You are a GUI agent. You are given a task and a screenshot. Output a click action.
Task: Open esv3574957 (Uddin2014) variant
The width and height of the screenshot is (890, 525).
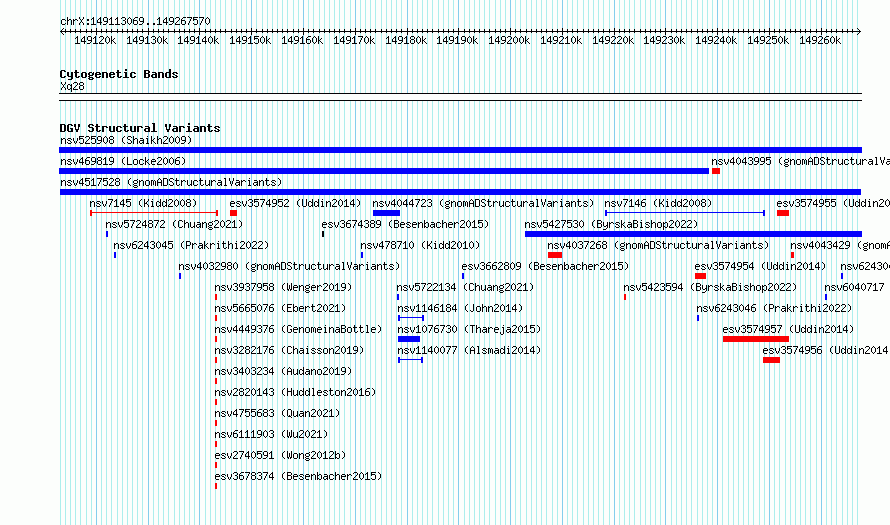tap(788, 329)
